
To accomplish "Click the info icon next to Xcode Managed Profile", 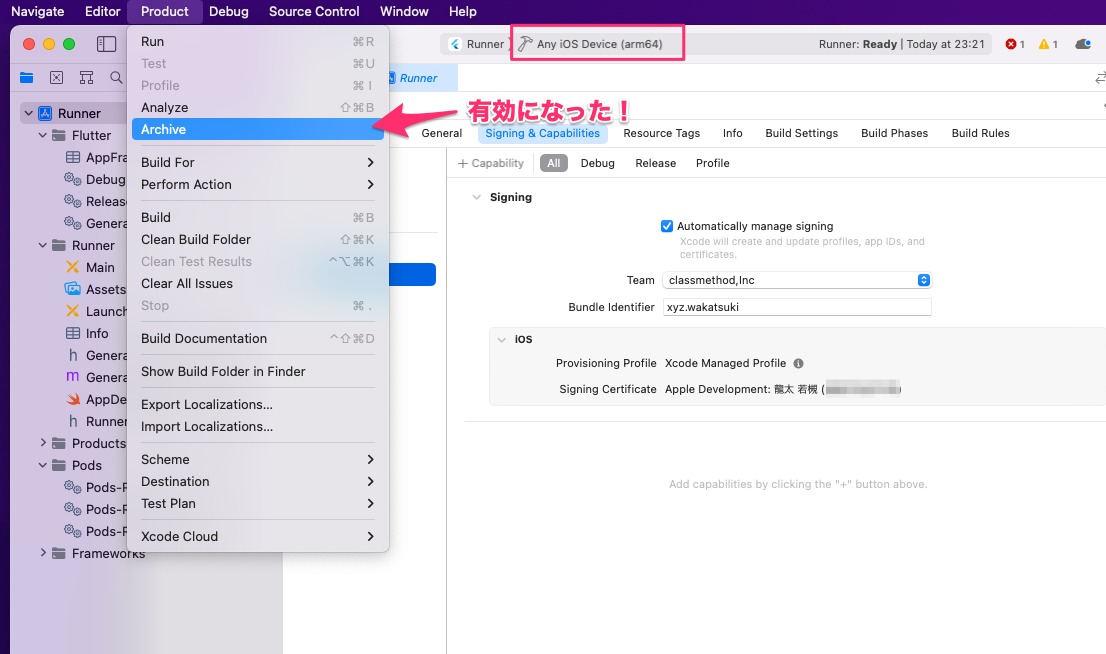I will click(798, 363).
